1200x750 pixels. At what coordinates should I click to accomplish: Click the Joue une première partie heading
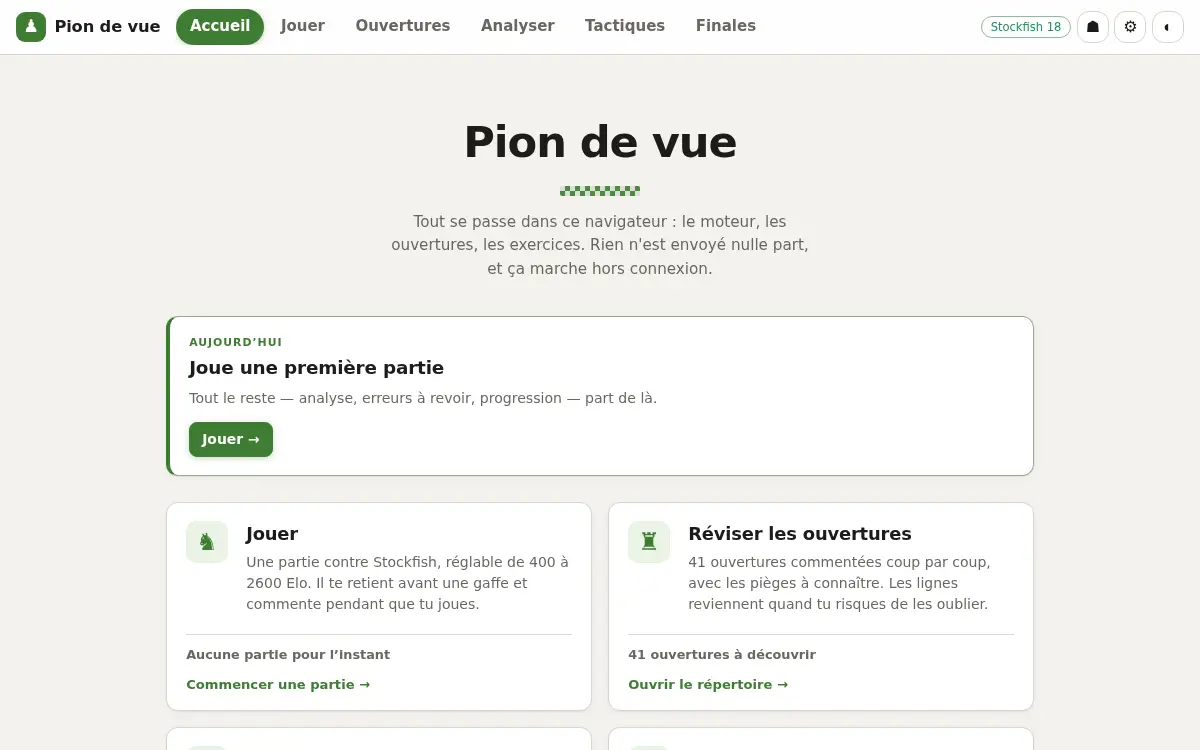316,368
